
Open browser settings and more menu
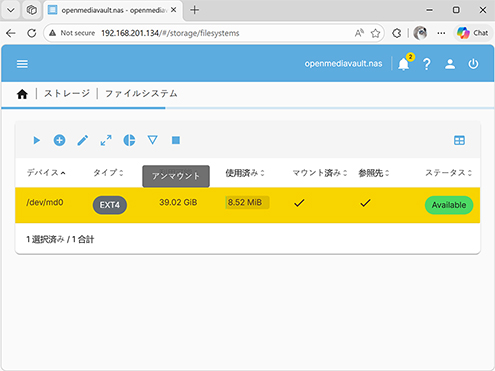(x=441, y=33)
